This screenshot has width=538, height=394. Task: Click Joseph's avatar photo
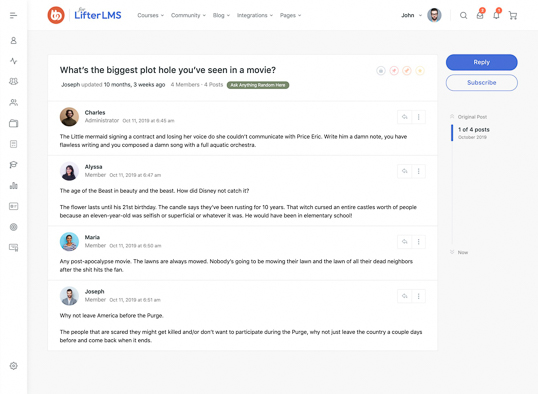(x=69, y=296)
